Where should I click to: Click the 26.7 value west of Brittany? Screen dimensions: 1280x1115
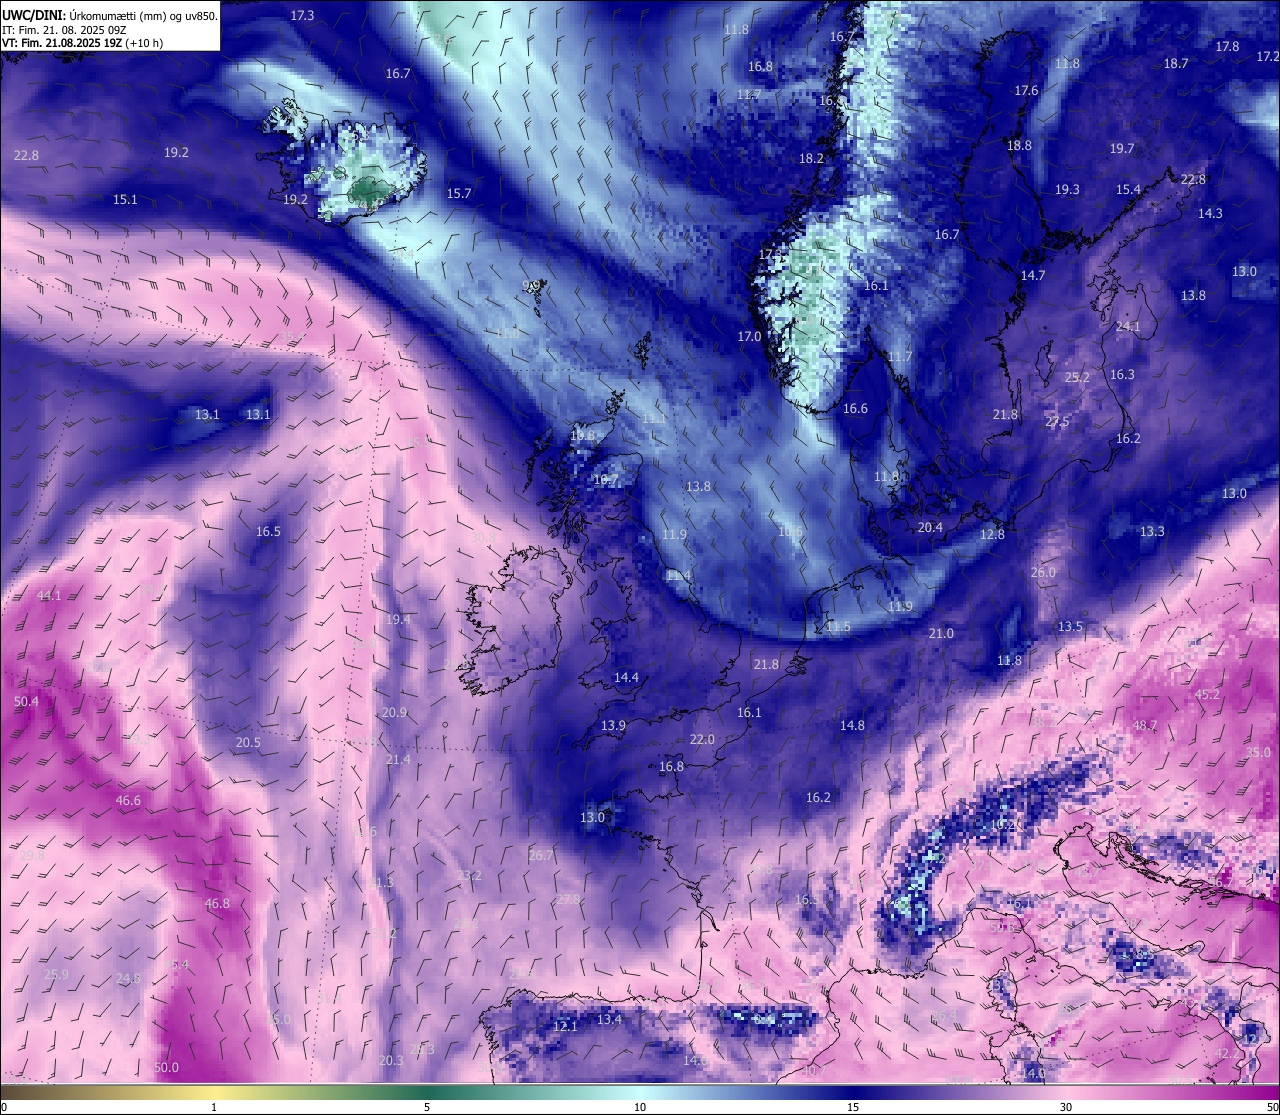click(x=541, y=856)
